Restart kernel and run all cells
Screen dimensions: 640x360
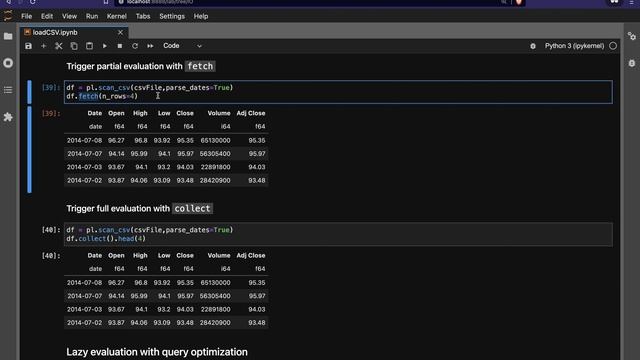coord(150,46)
